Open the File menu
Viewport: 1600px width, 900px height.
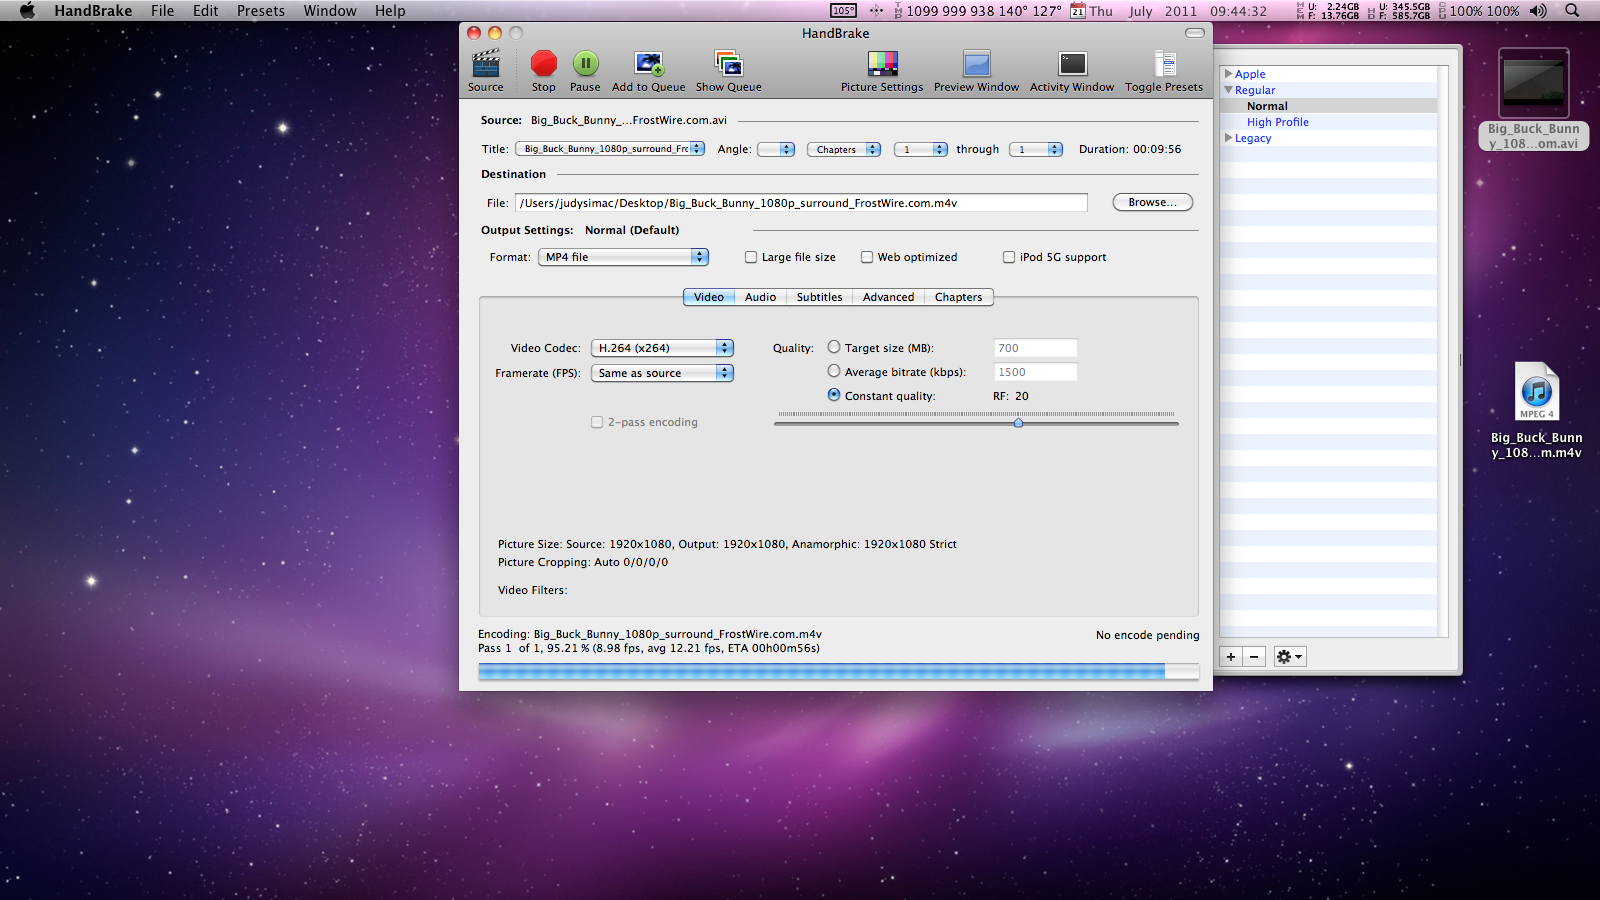pyautogui.click(x=163, y=11)
